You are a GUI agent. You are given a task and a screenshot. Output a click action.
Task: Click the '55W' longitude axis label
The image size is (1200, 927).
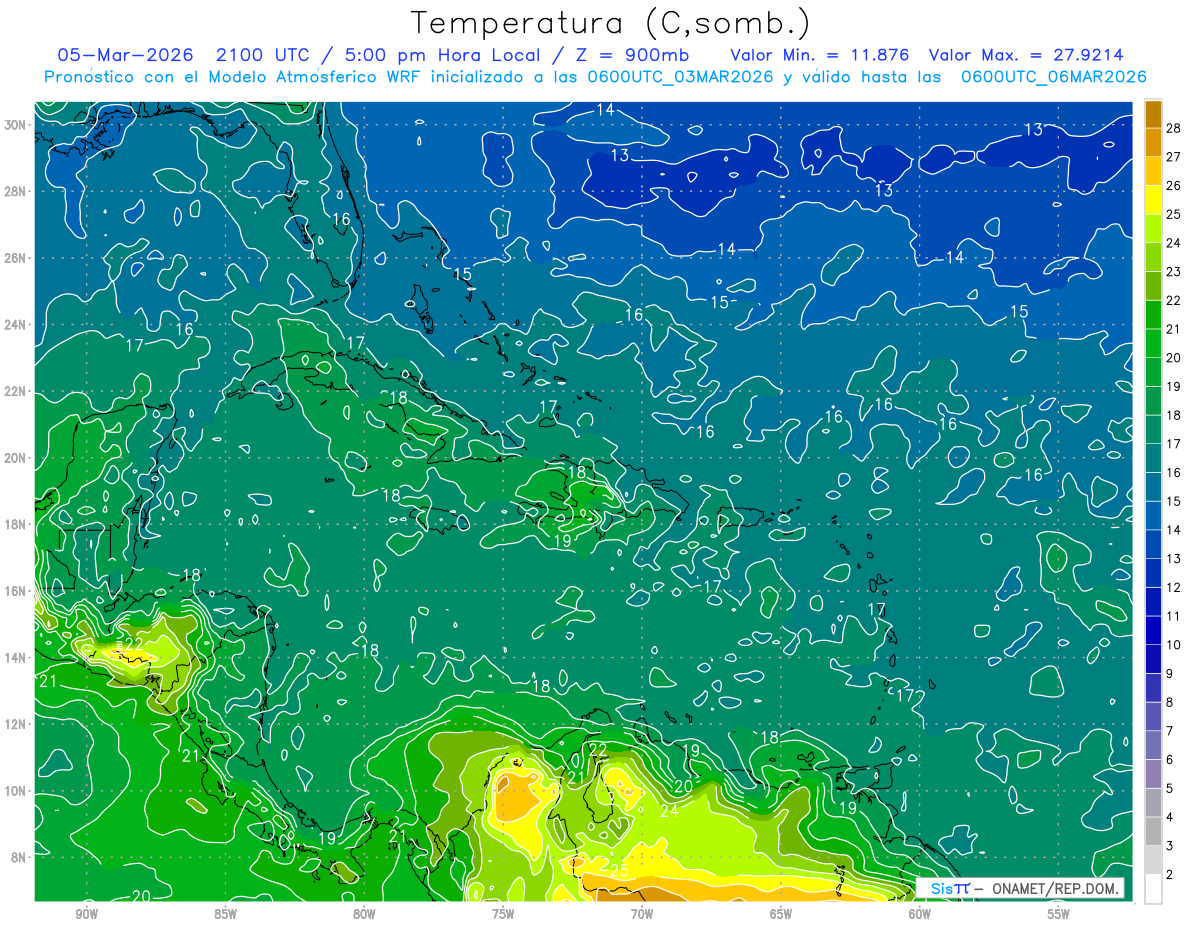[x=1059, y=914]
